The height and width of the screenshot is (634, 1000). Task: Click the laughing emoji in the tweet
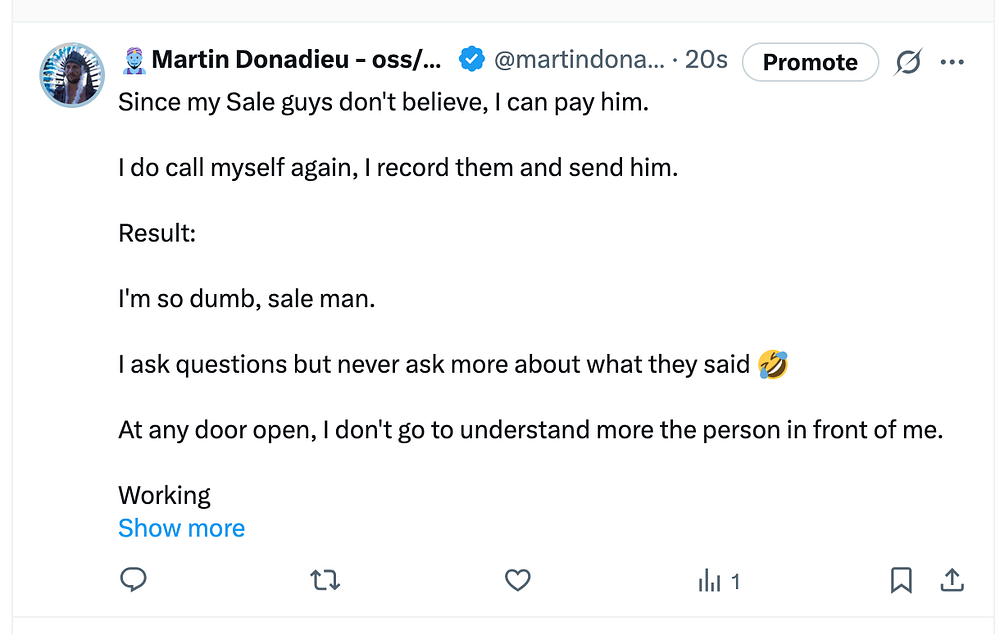coord(773,364)
